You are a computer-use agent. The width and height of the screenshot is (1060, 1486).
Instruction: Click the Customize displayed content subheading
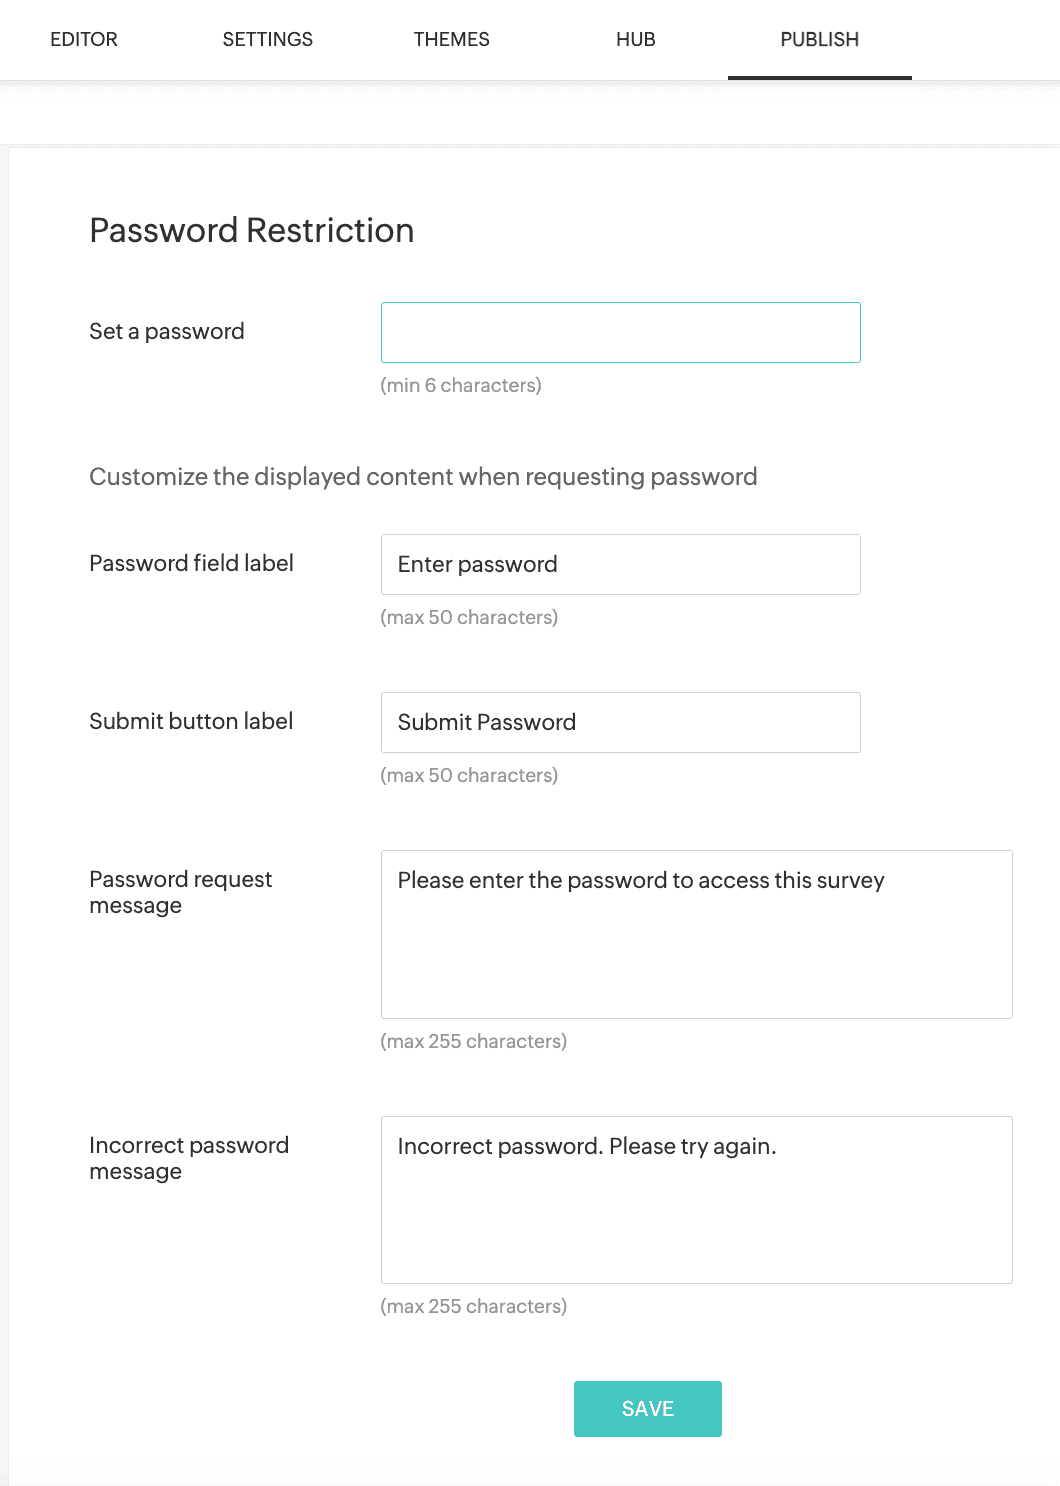[423, 476]
